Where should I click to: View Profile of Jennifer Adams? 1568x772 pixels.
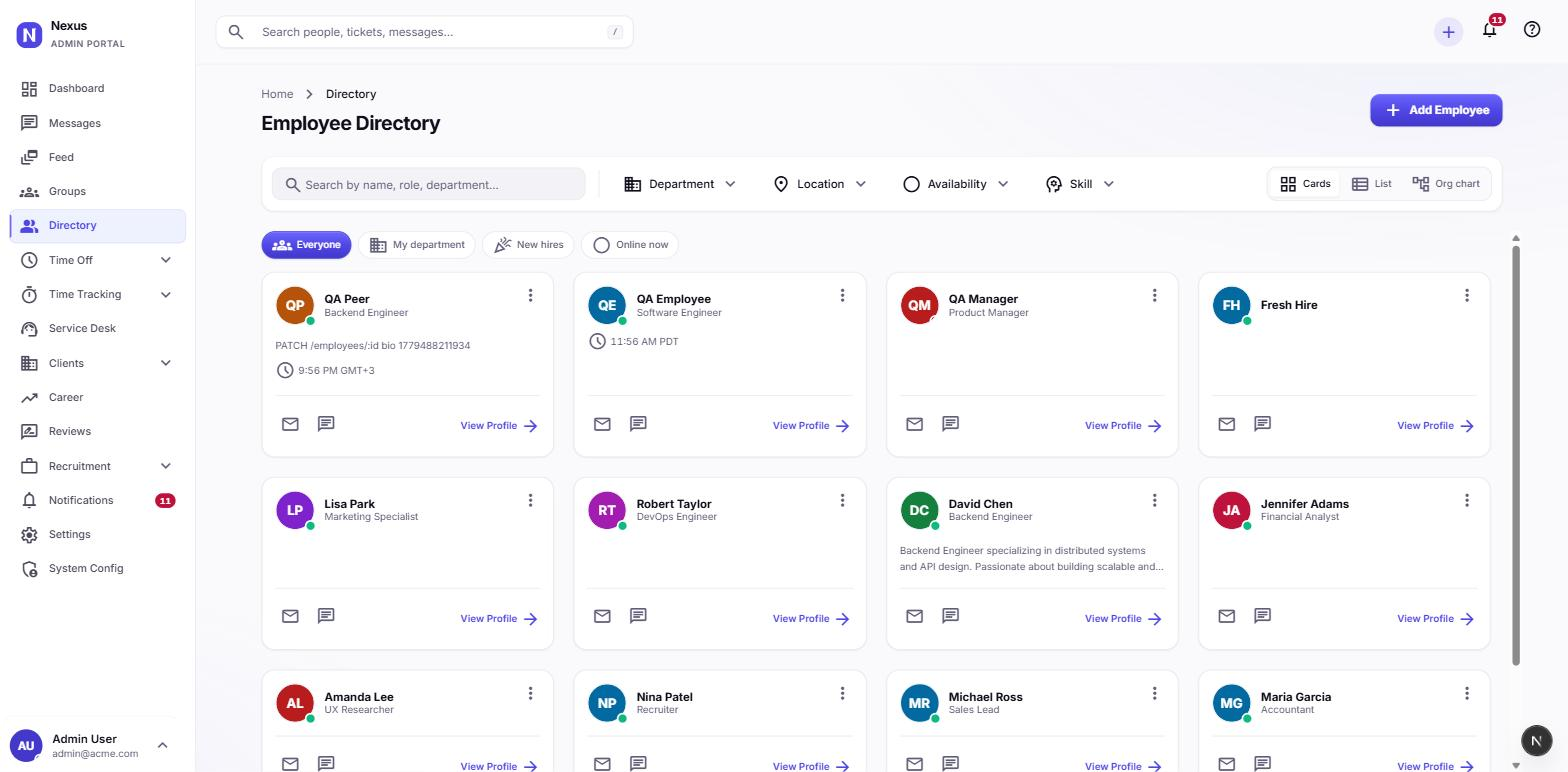click(x=1435, y=619)
